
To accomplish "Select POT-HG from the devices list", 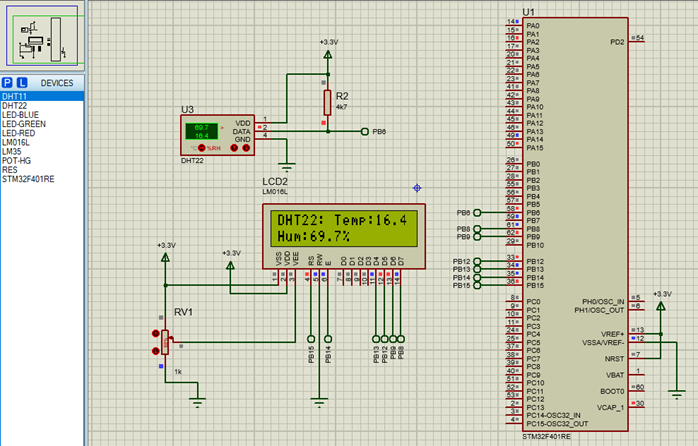I will (17, 160).
